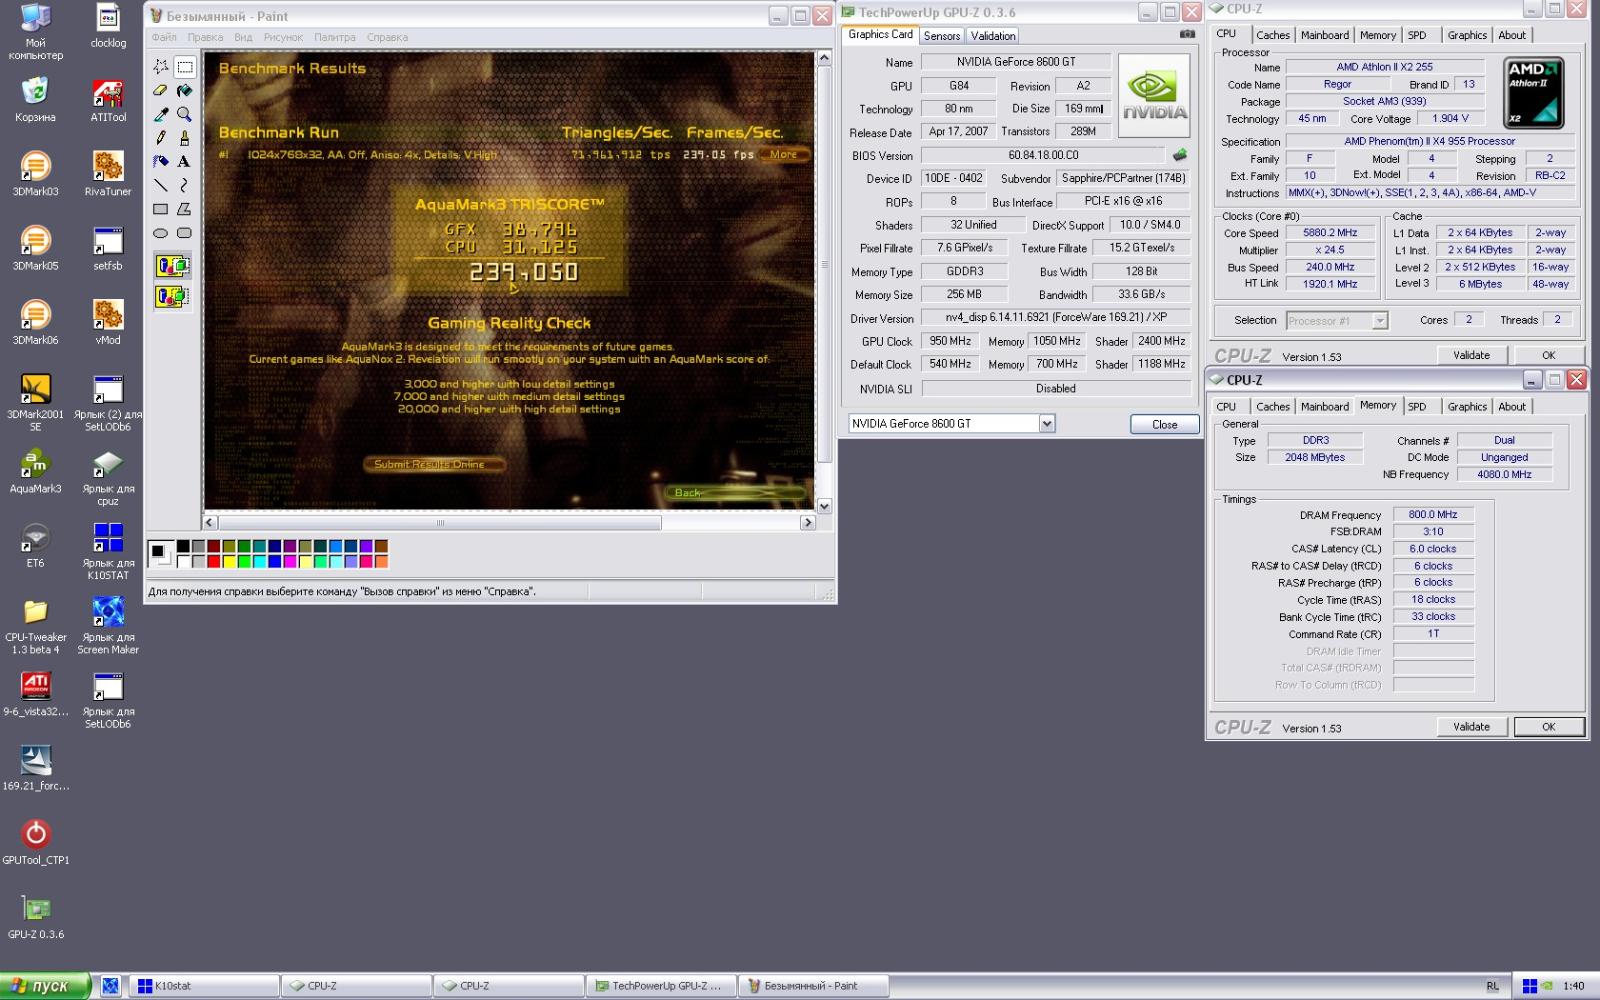This screenshot has width=1600, height=1000.
Task: Select the Rectangle shape tool
Action: pos(161,209)
